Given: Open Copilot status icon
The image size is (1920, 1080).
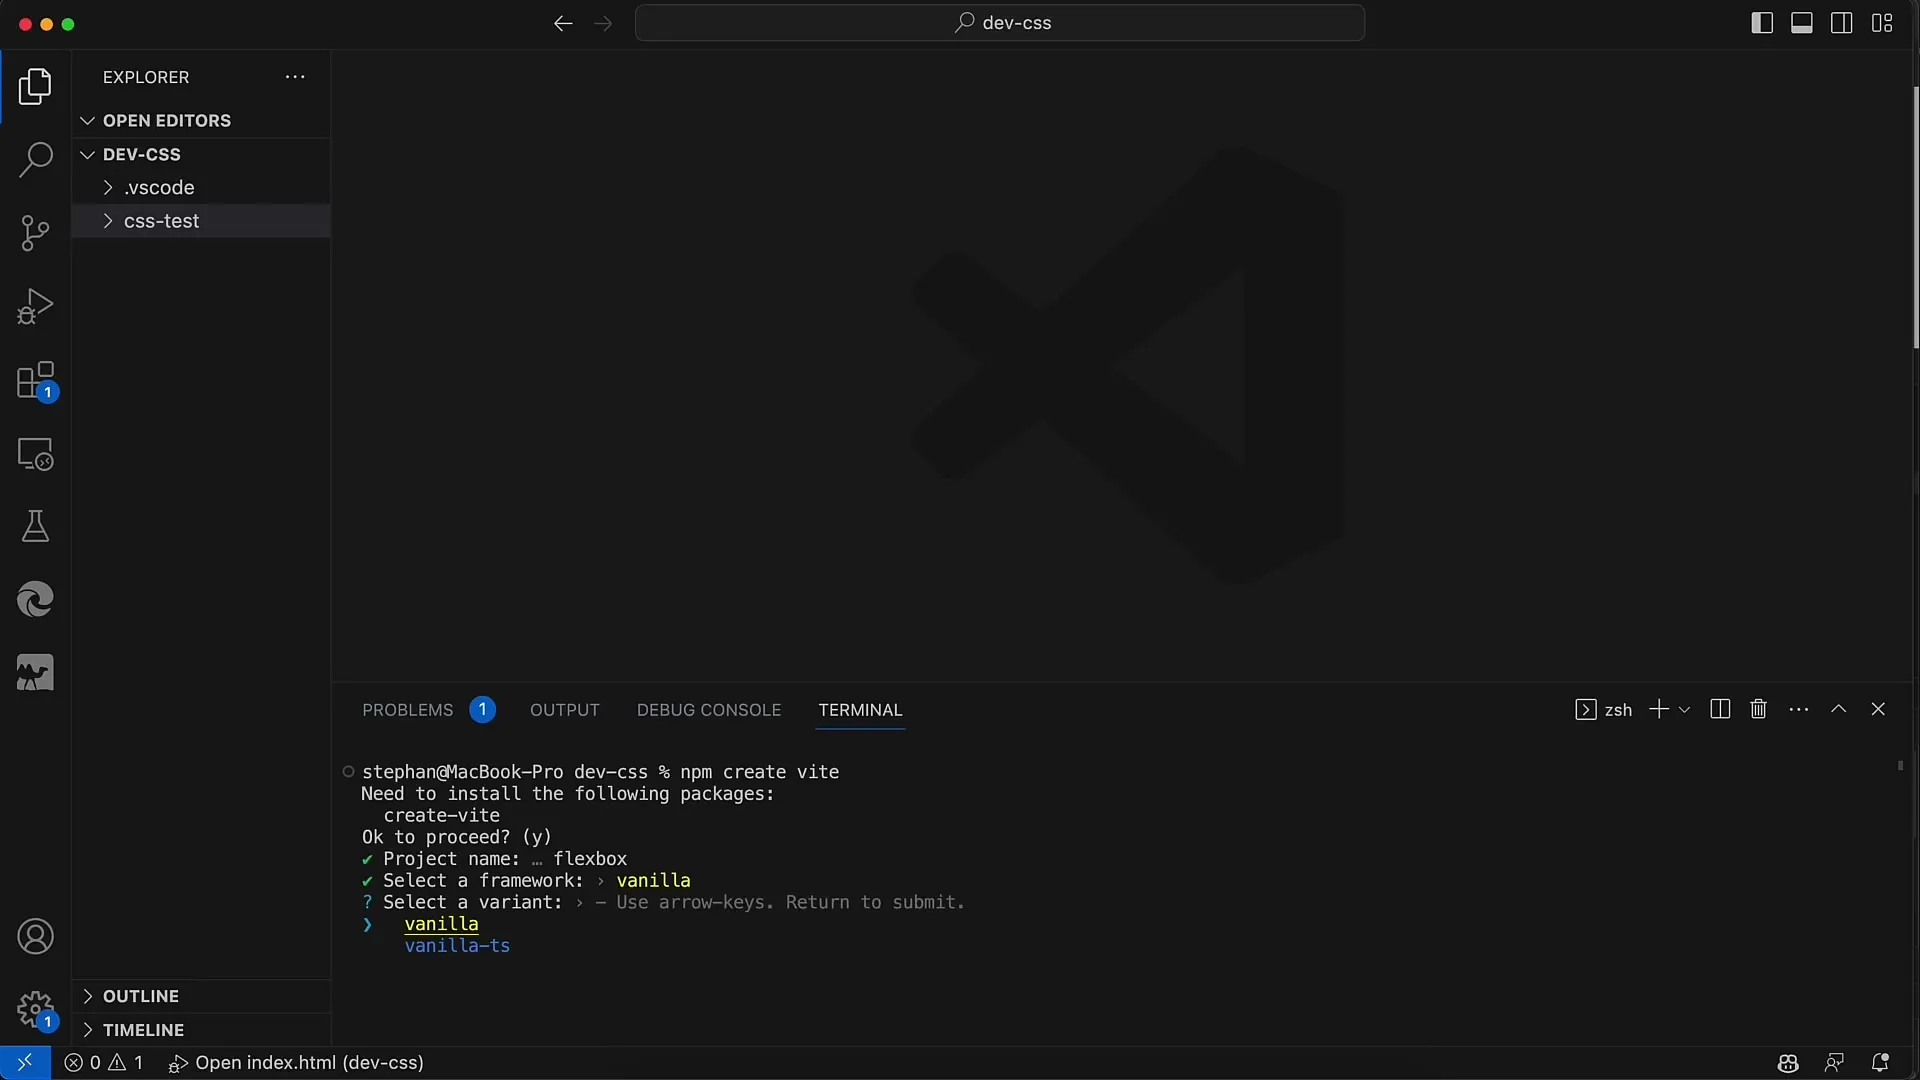Looking at the screenshot, I should click(x=1788, y=1063).
